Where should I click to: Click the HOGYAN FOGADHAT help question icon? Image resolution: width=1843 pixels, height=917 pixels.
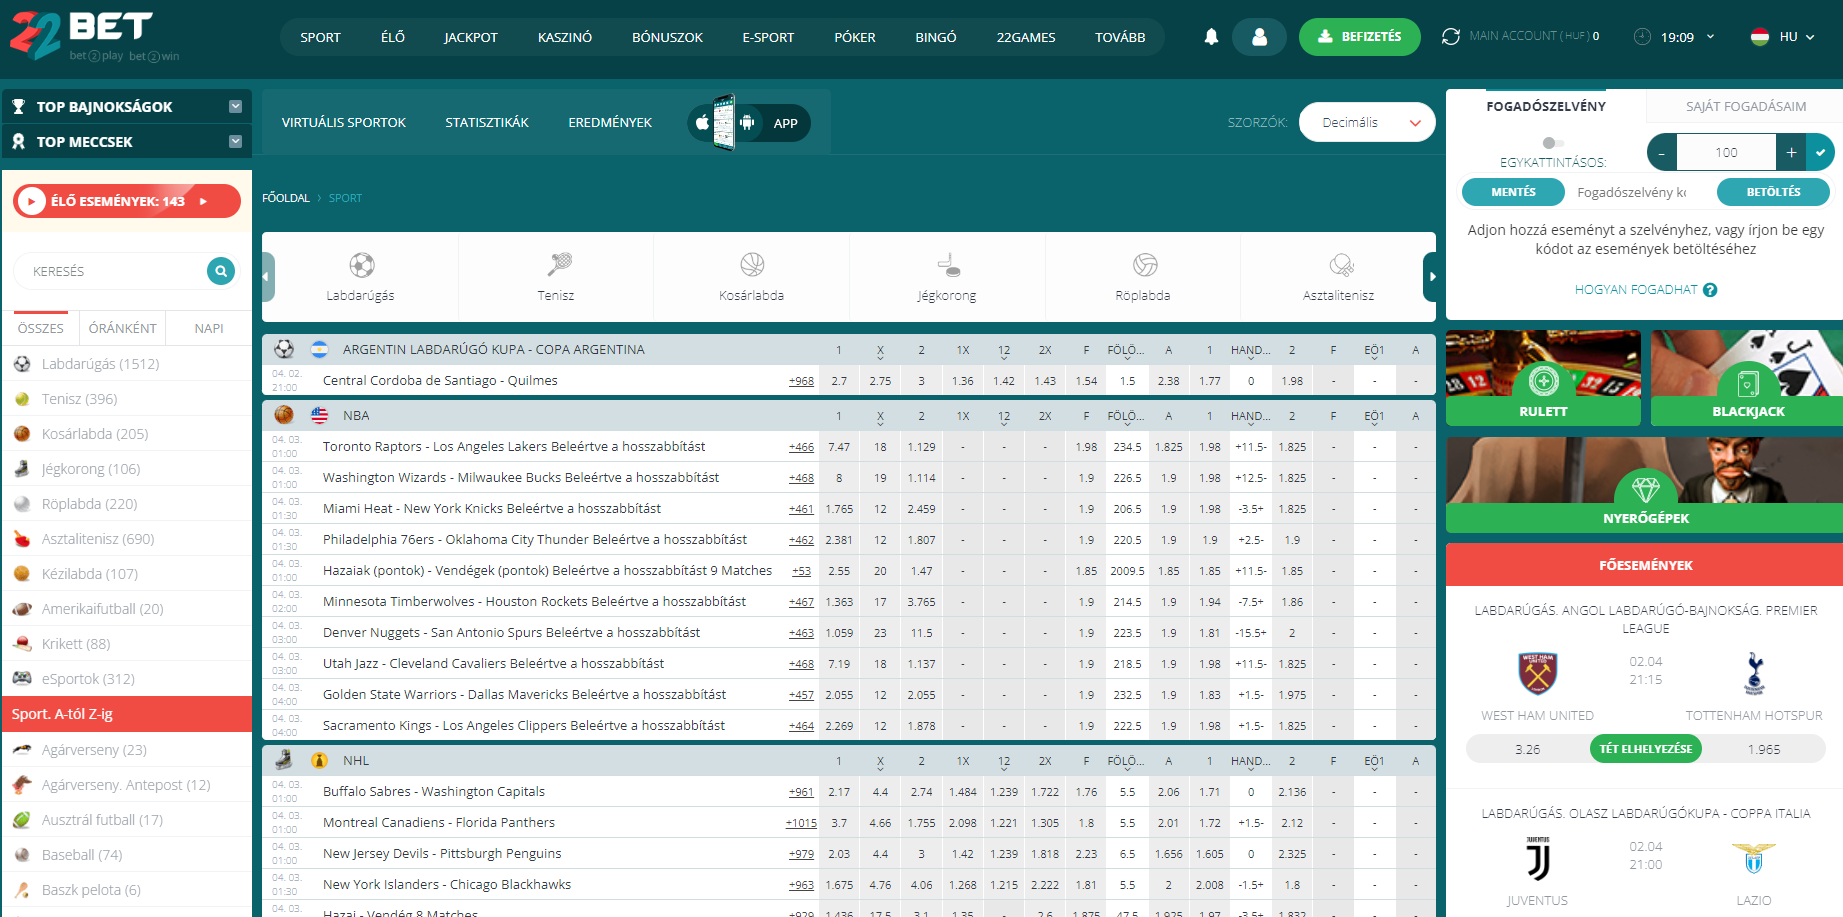(1710, 290)
